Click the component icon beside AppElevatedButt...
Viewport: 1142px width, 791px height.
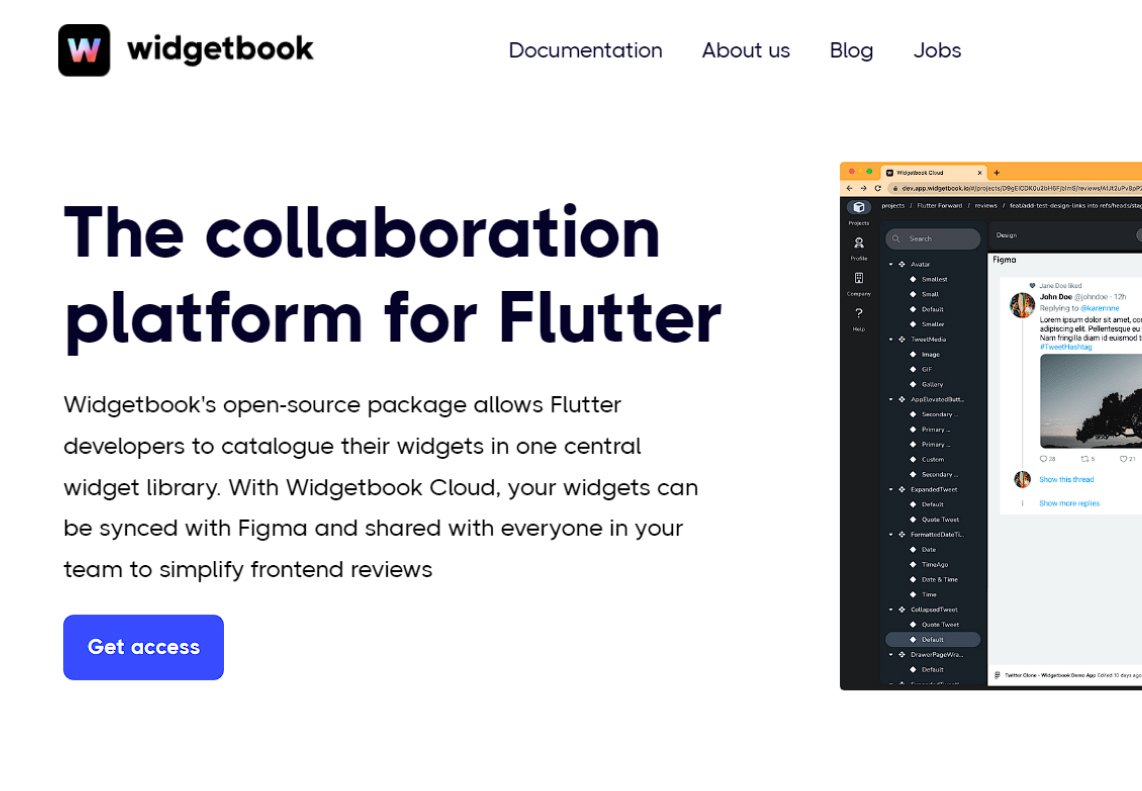click(902, 399)
